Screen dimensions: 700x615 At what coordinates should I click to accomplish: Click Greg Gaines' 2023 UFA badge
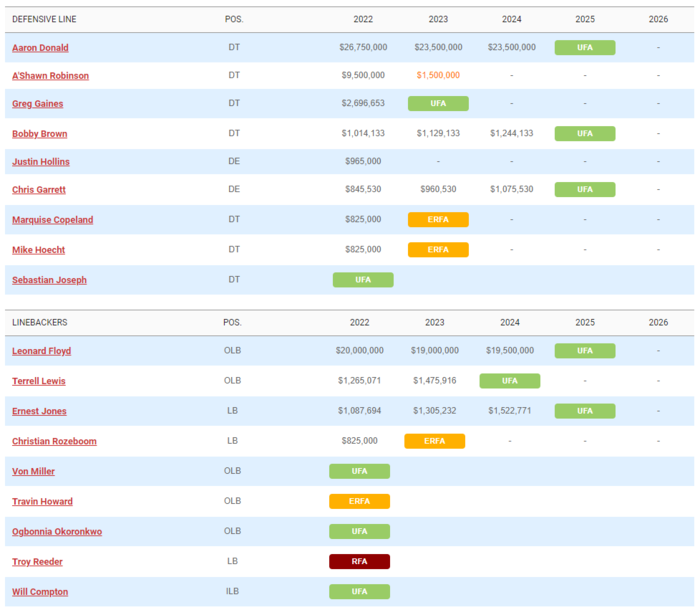coord(438,103)
